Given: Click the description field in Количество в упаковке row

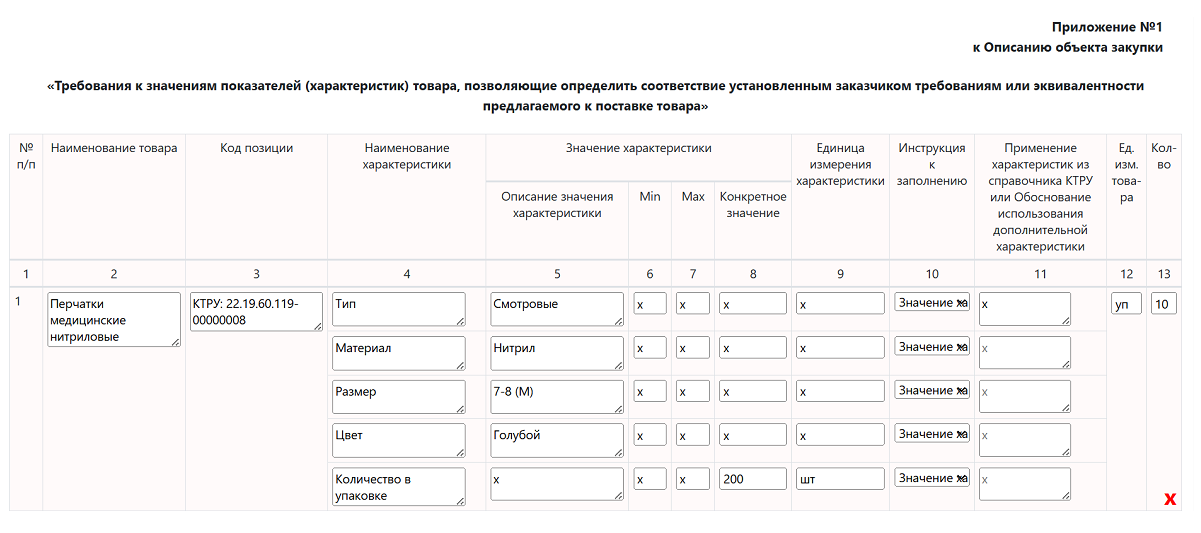Looking at the screenshot, I should click(x=557, y=484).
